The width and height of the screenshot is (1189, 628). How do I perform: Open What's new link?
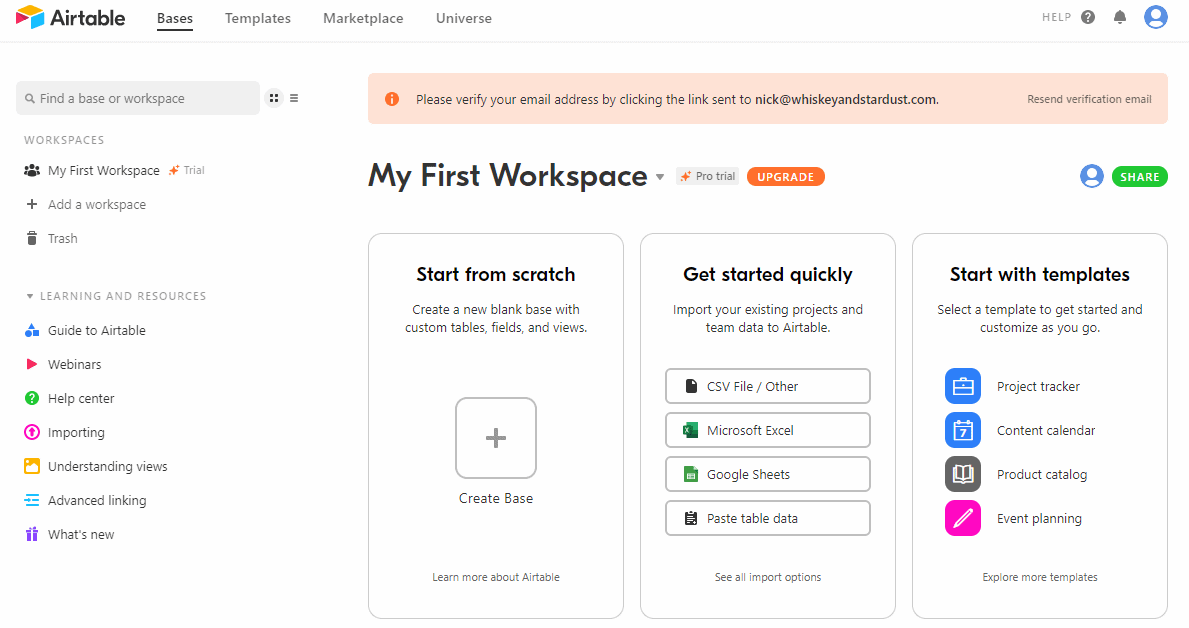81,535
